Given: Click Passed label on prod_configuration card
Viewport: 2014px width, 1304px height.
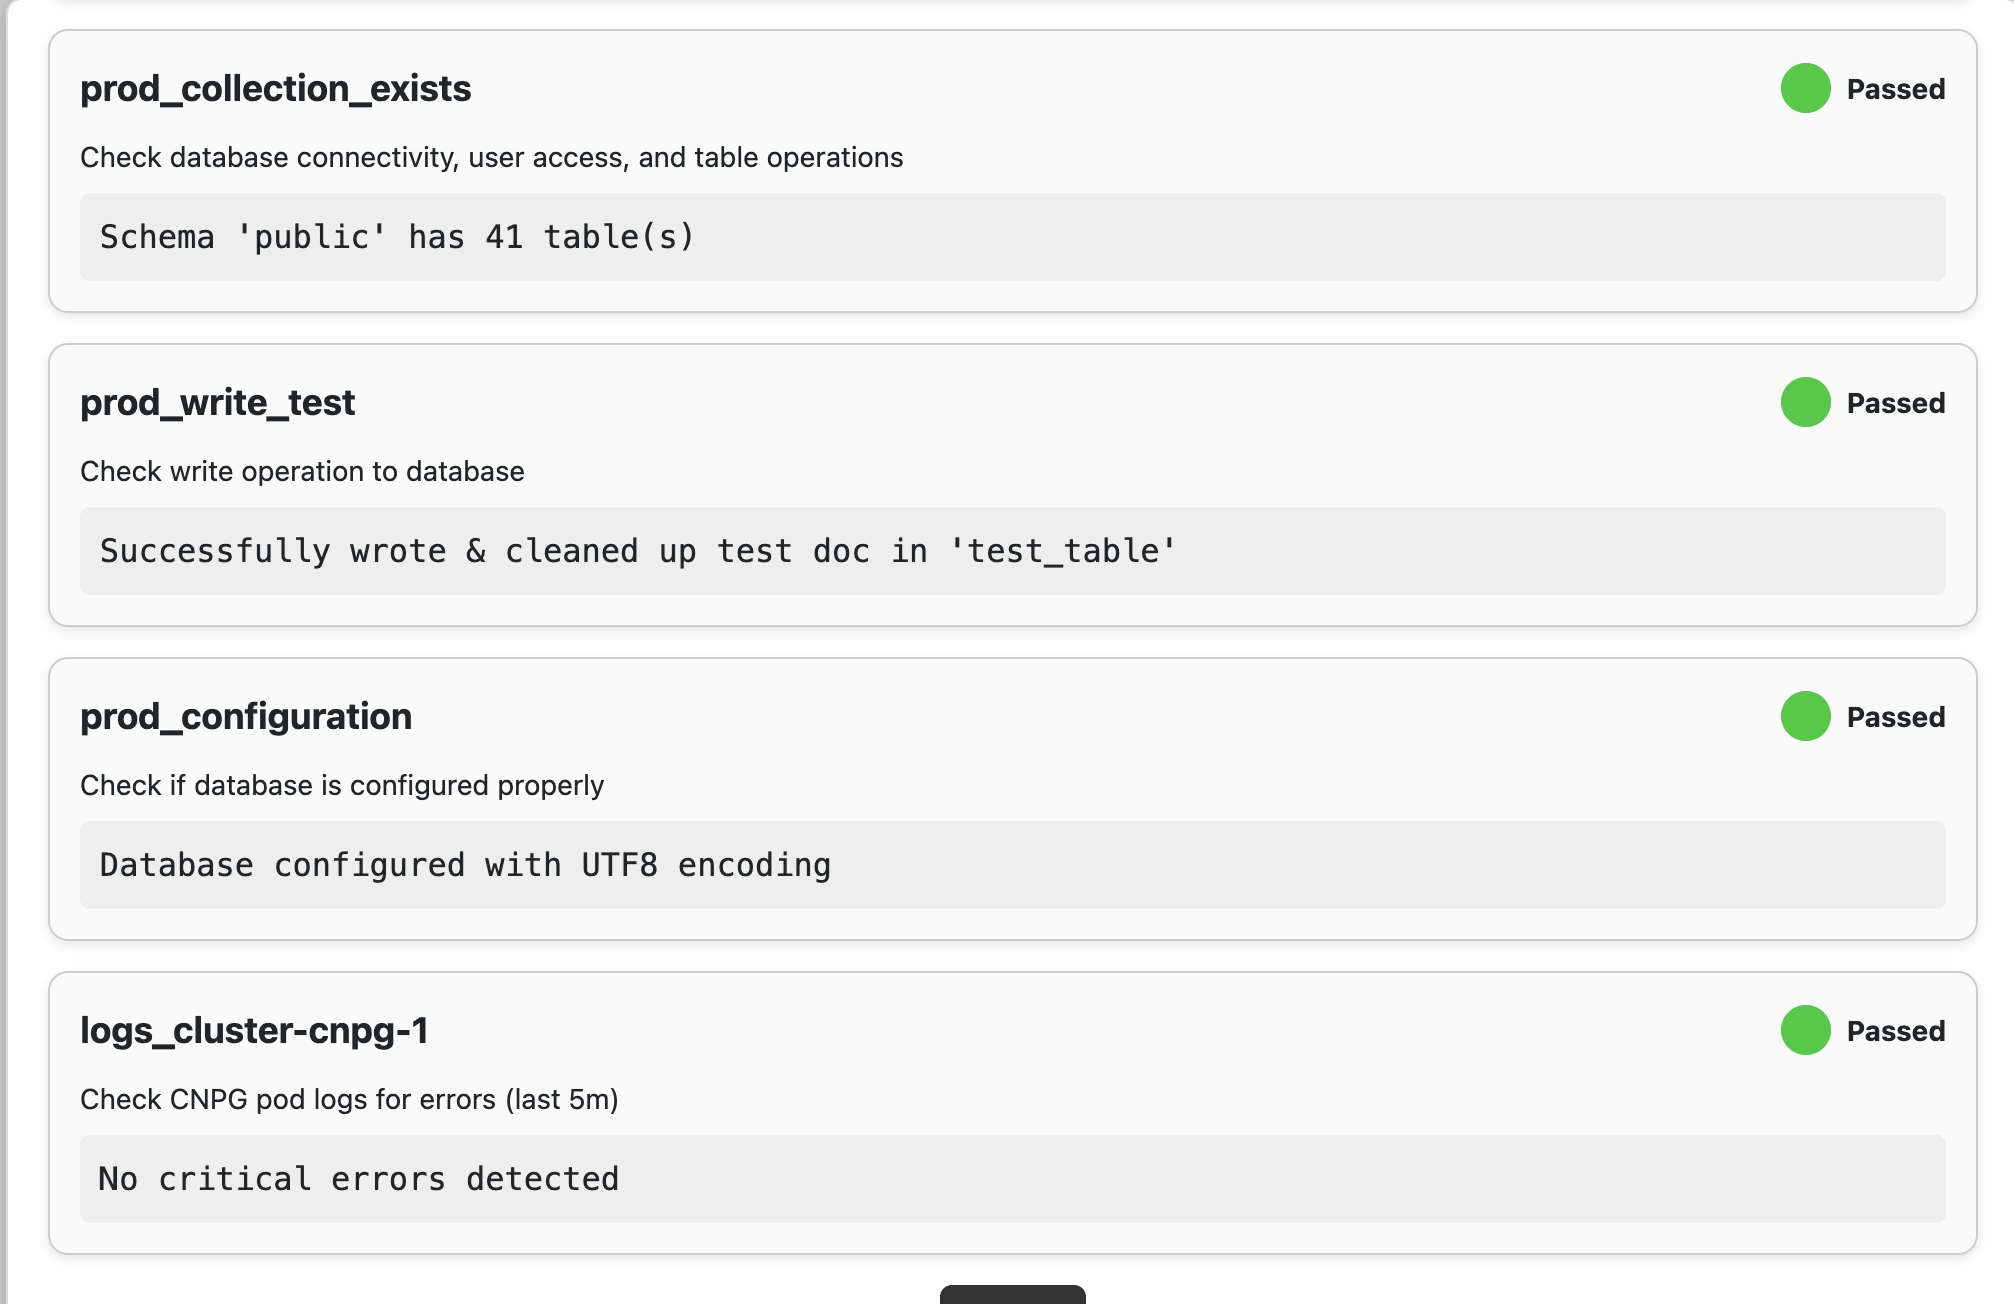Looking at the screenshot, I should click(x=1895, y=718).
